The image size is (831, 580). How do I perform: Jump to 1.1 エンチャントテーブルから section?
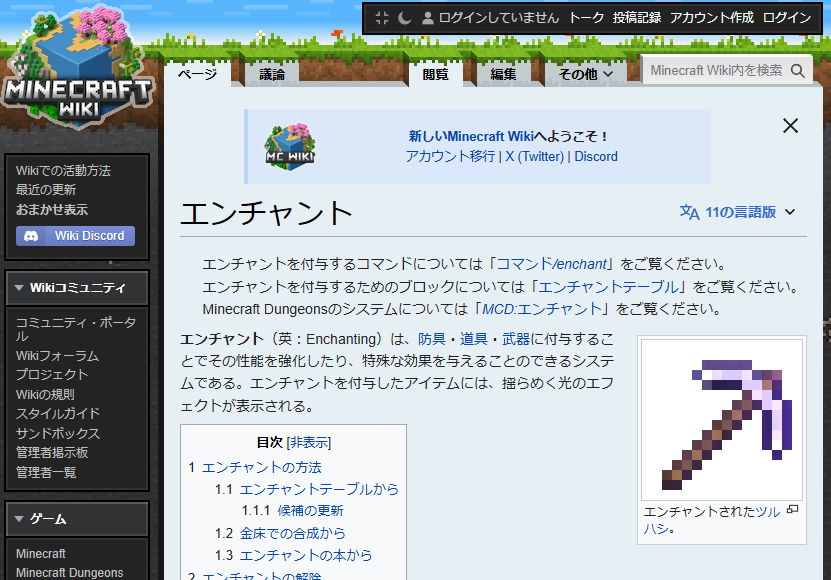pyautogui.click(x=307, y=489)
